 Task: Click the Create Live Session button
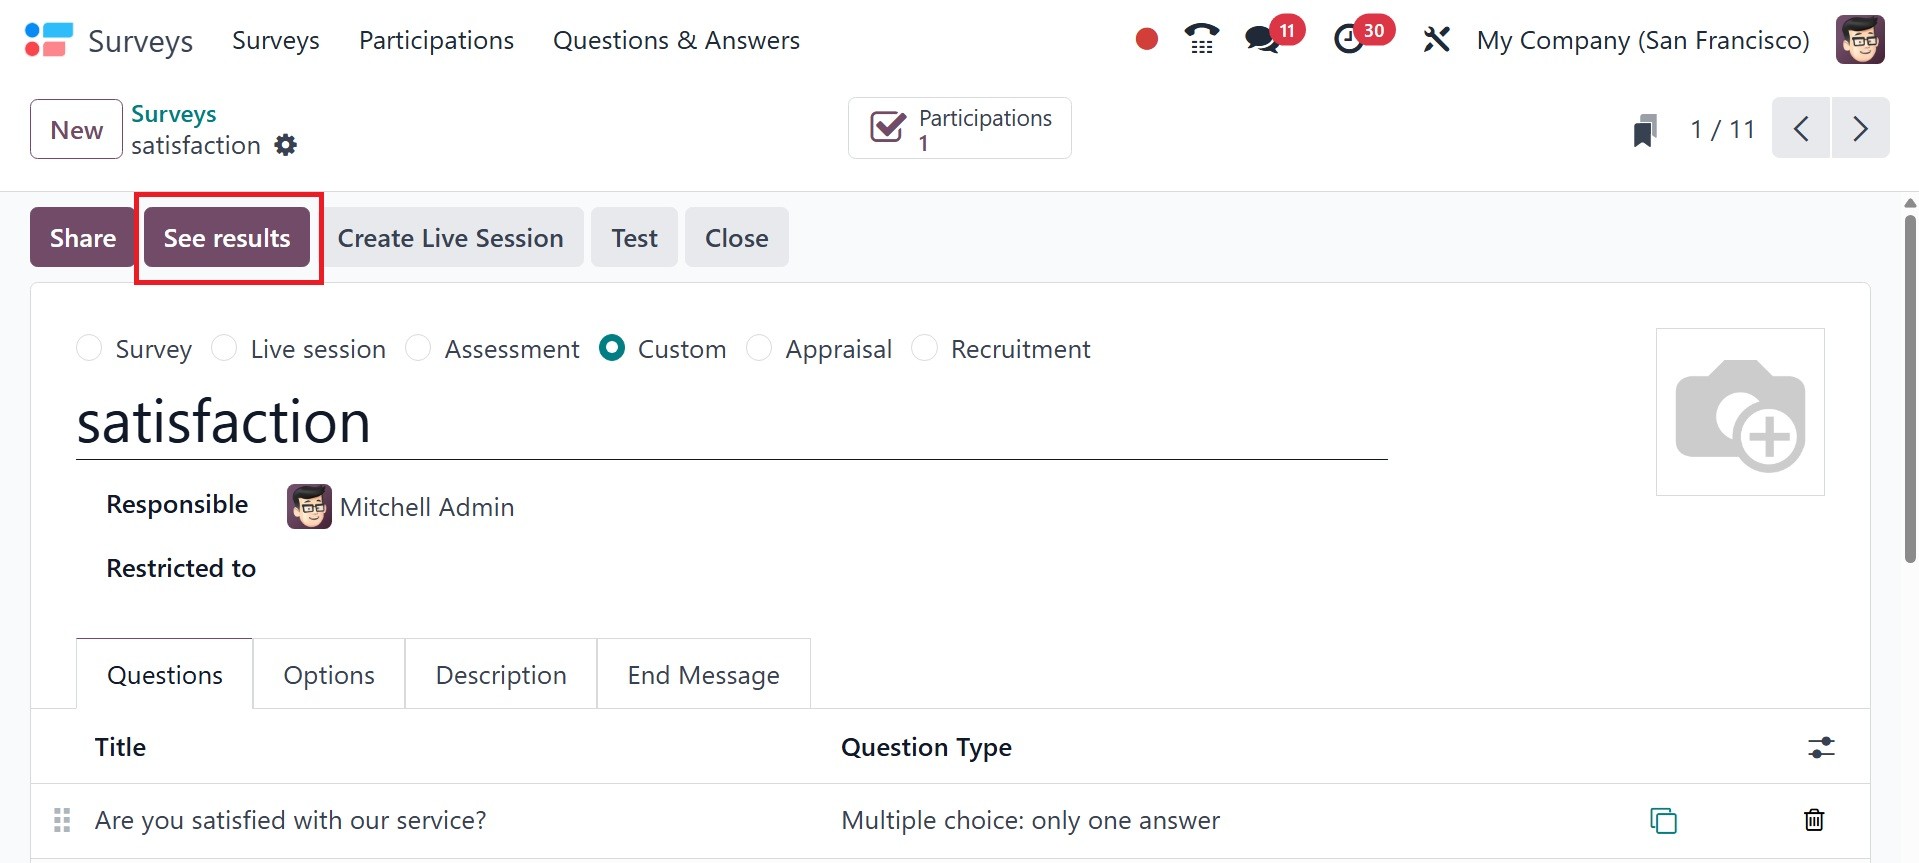(450, 238)
